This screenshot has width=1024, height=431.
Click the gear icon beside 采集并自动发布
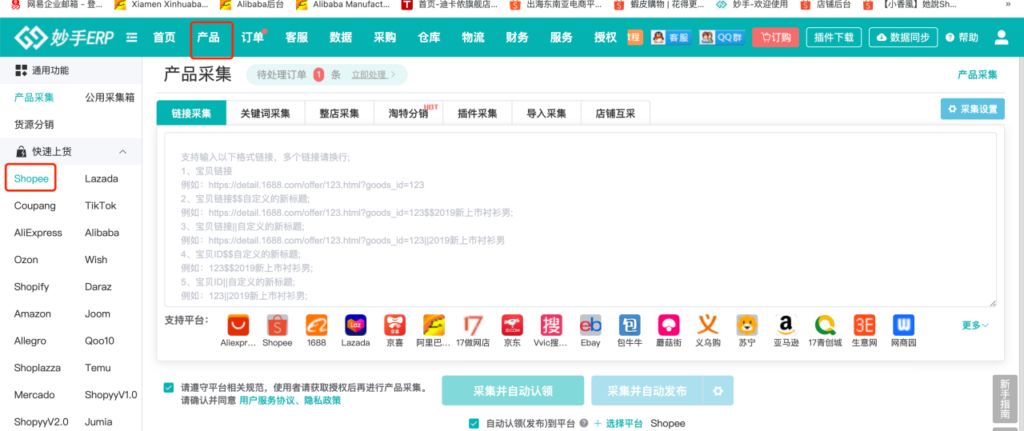[x=718, y=391]
